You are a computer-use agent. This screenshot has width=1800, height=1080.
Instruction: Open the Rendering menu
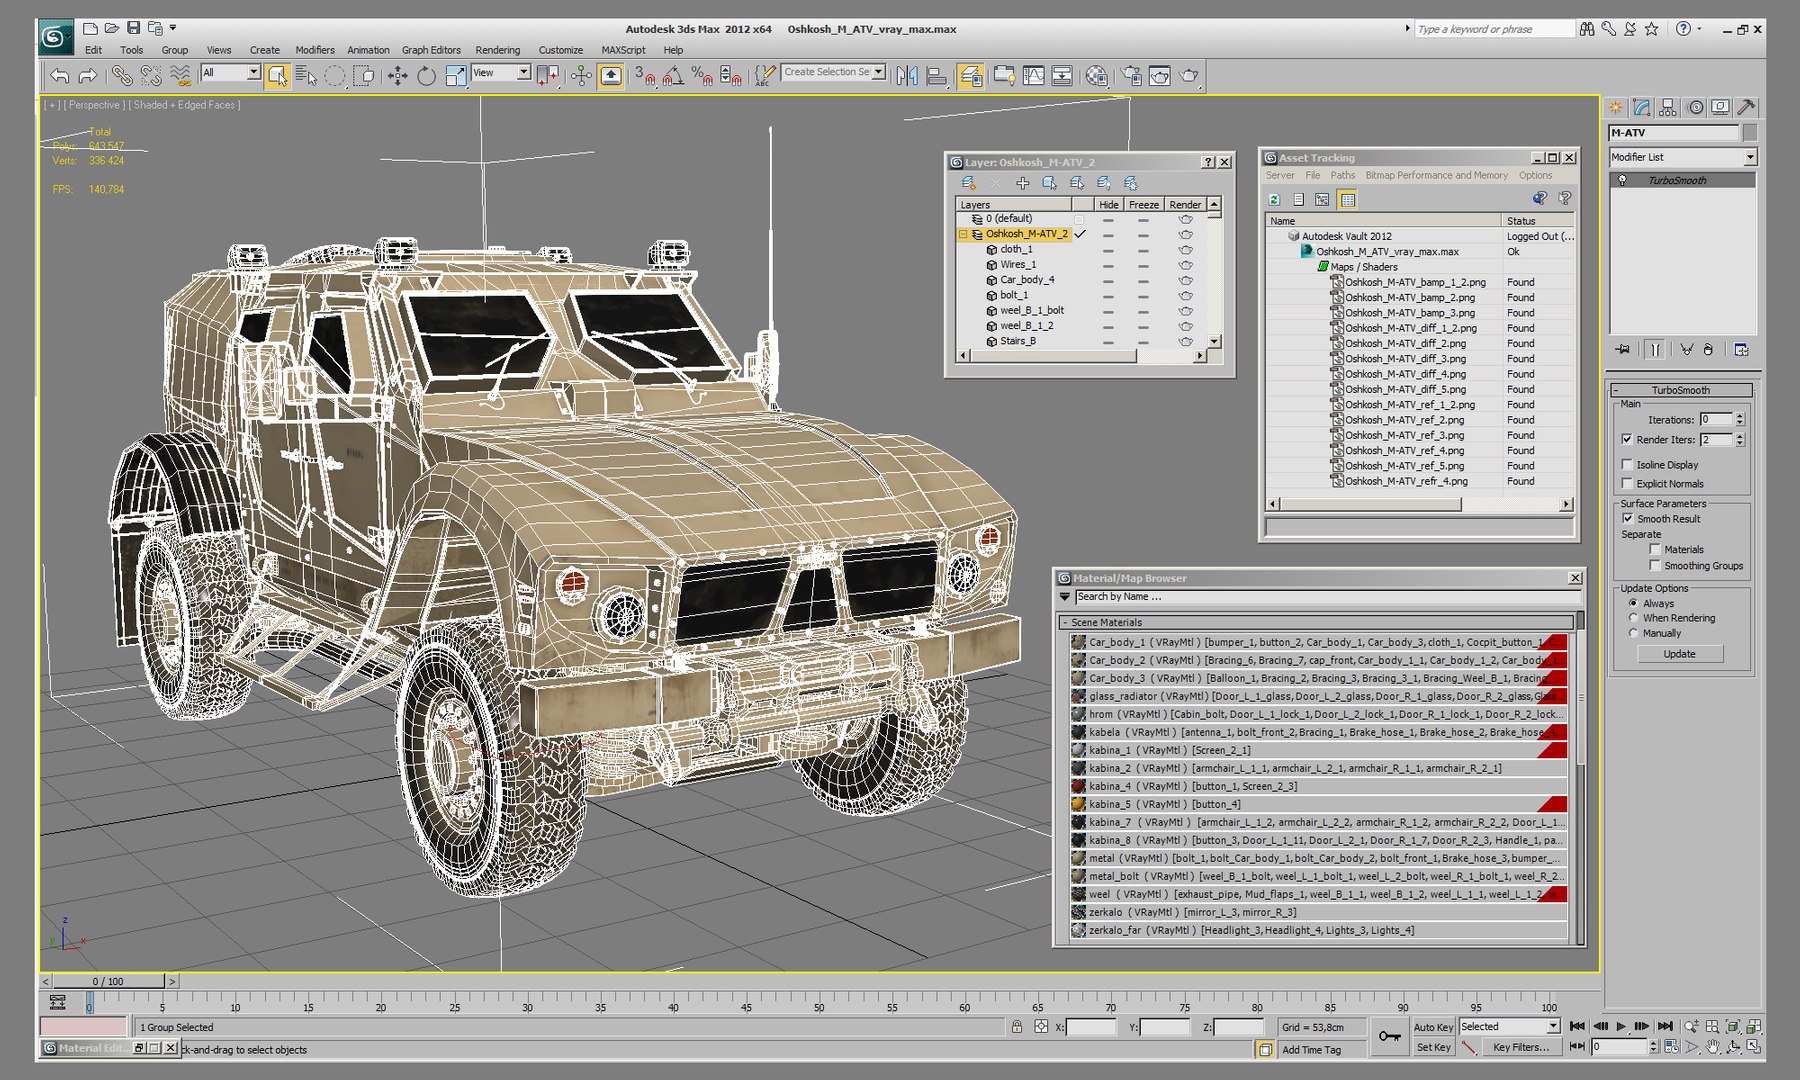(x=498, y=50)
